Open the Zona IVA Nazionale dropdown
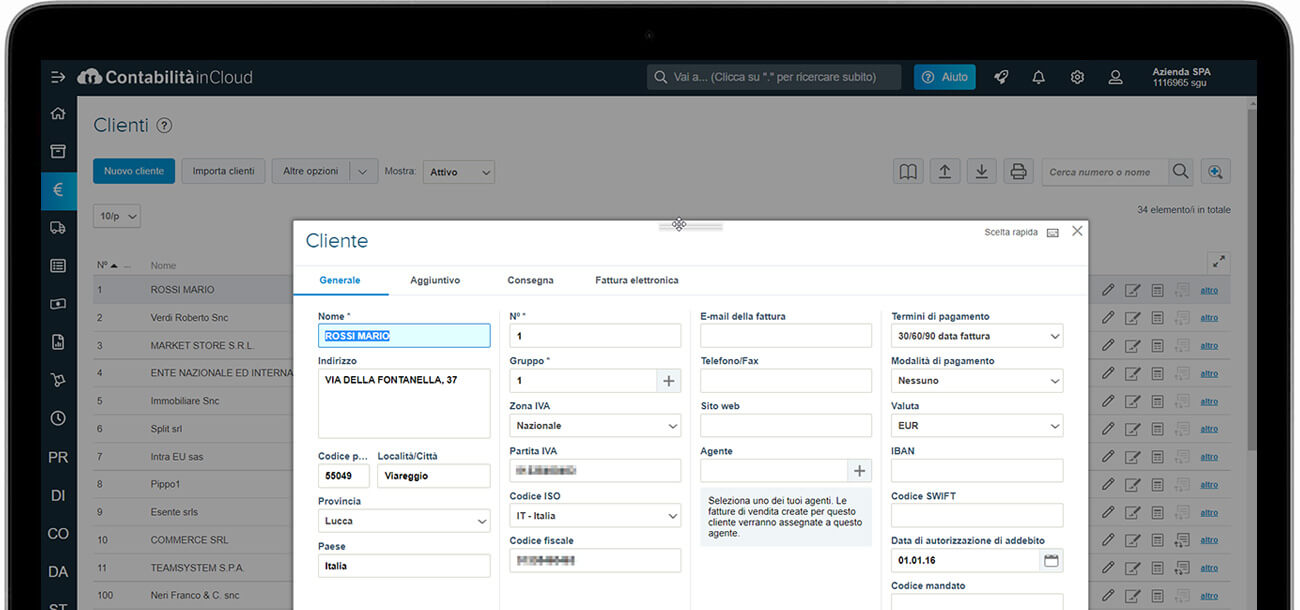 tap(595, 426)
